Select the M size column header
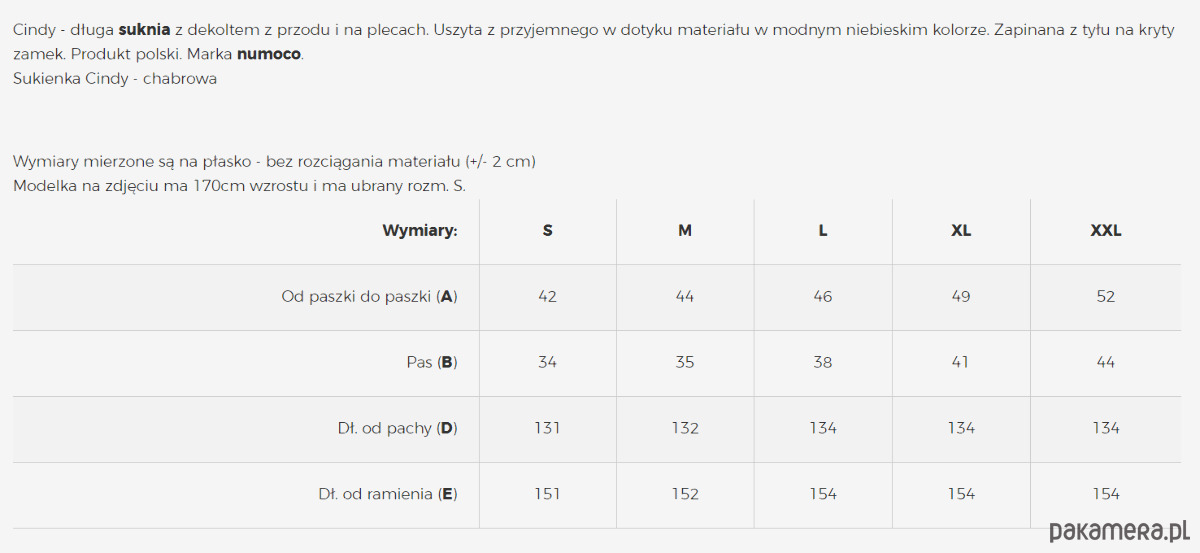This screenshot has height=553, width=1200. (x=685, y=231)
